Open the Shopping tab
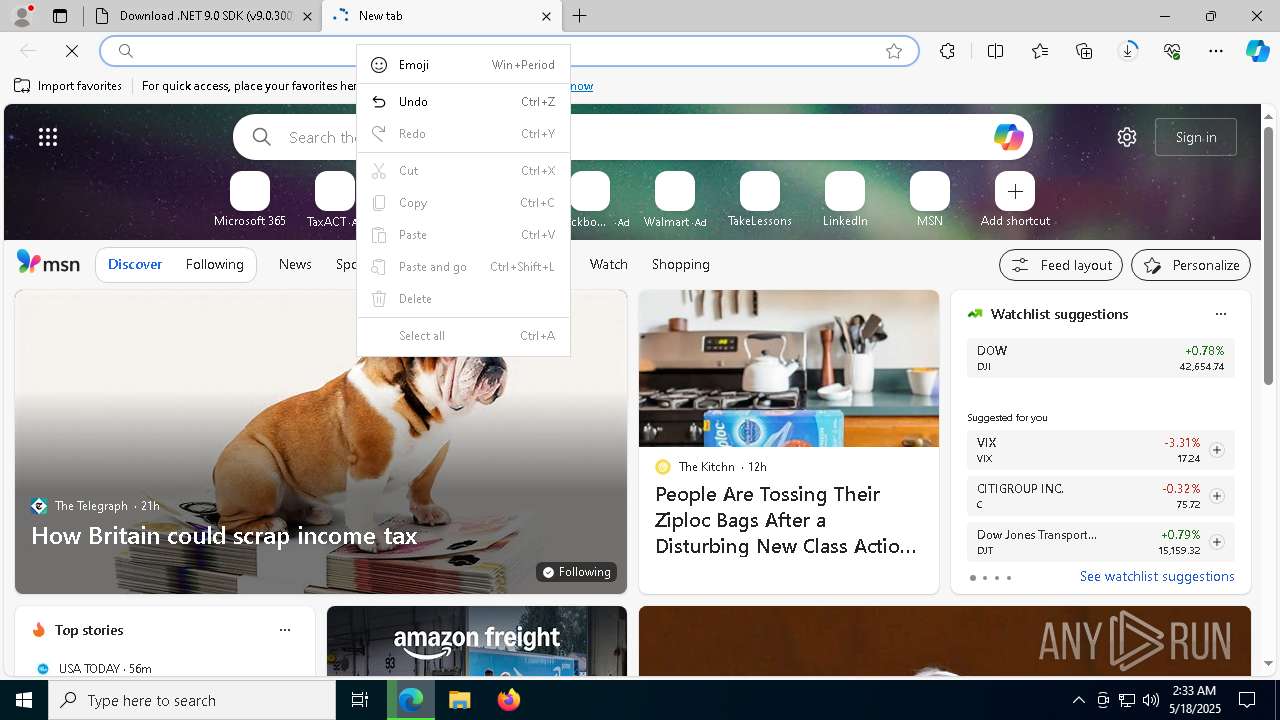Viewport: 1280px width, 720px height. click(681, 264)
